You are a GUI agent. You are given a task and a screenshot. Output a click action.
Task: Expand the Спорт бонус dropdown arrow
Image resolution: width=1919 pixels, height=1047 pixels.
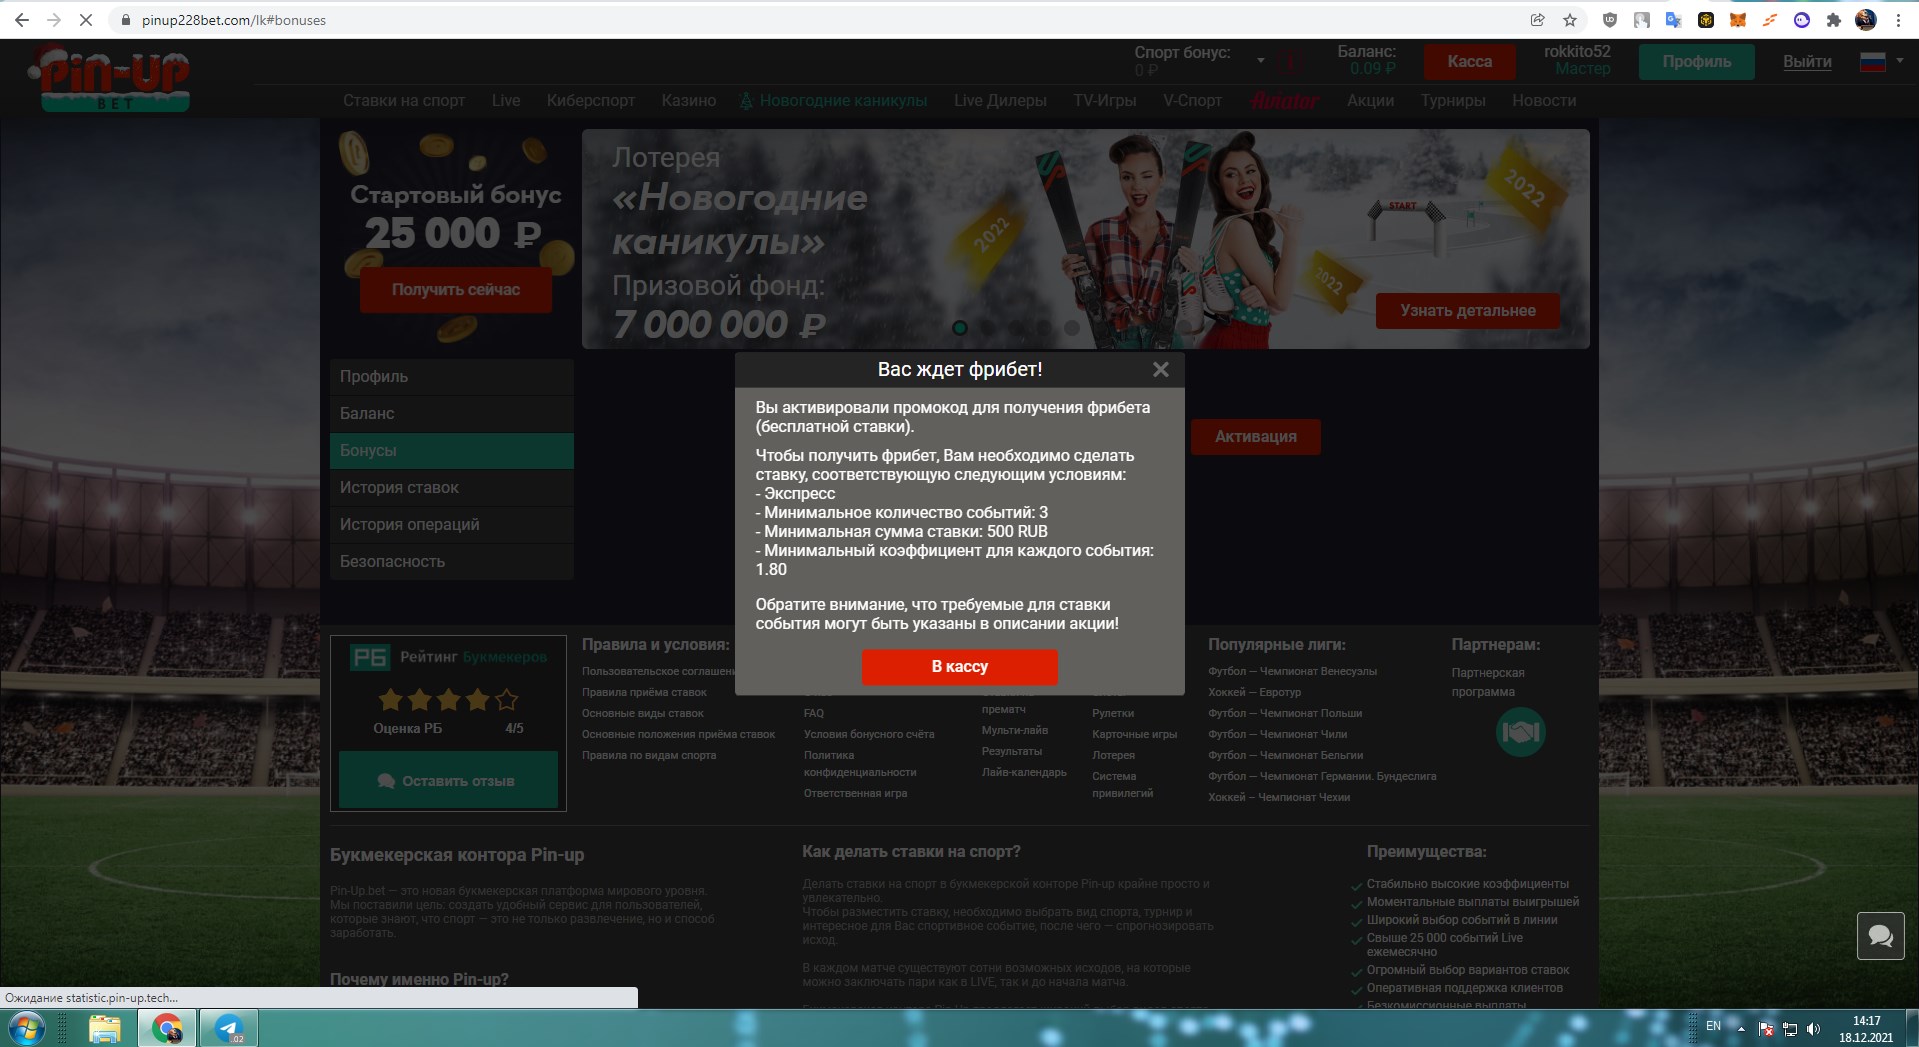pos(1260,61)
